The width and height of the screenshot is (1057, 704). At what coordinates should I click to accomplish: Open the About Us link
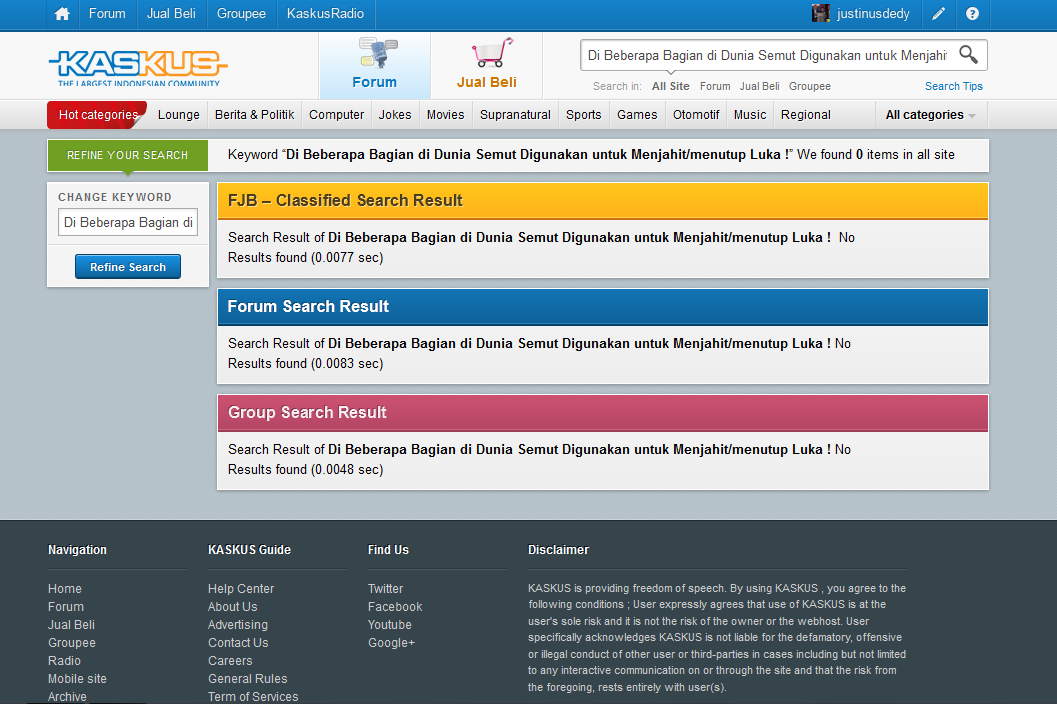point(233,607)
